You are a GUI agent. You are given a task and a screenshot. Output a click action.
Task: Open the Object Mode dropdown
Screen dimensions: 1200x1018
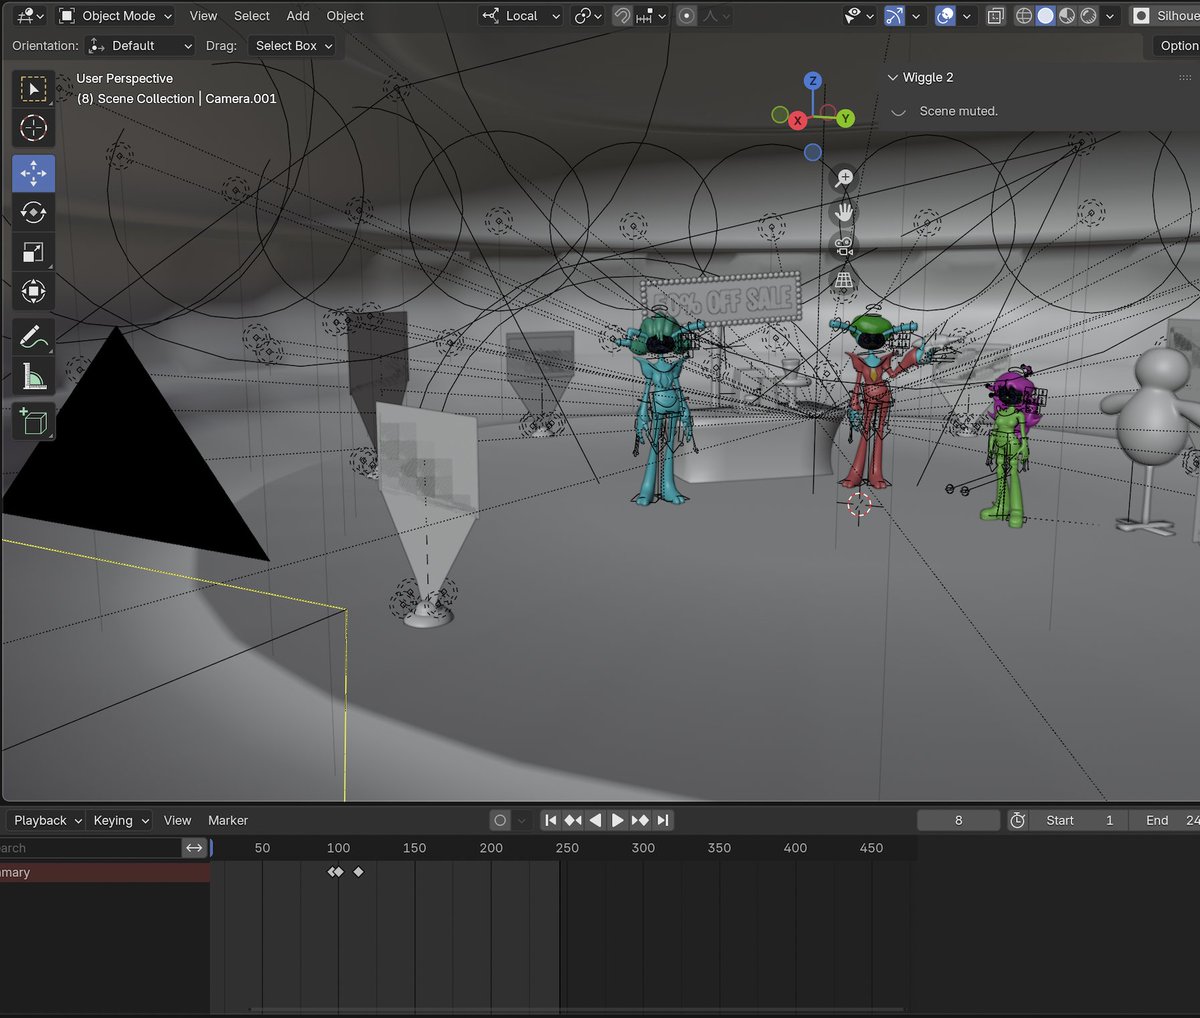coord(112,15)
